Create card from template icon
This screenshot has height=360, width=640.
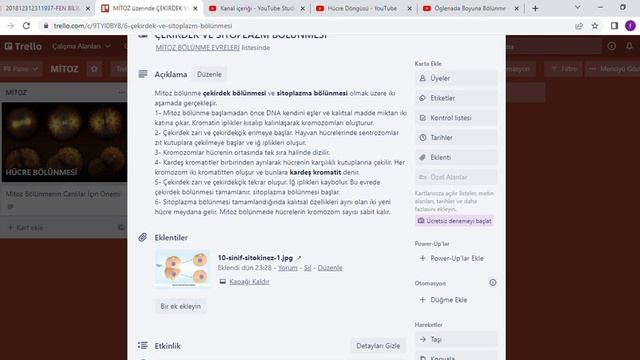click(121, 227)
